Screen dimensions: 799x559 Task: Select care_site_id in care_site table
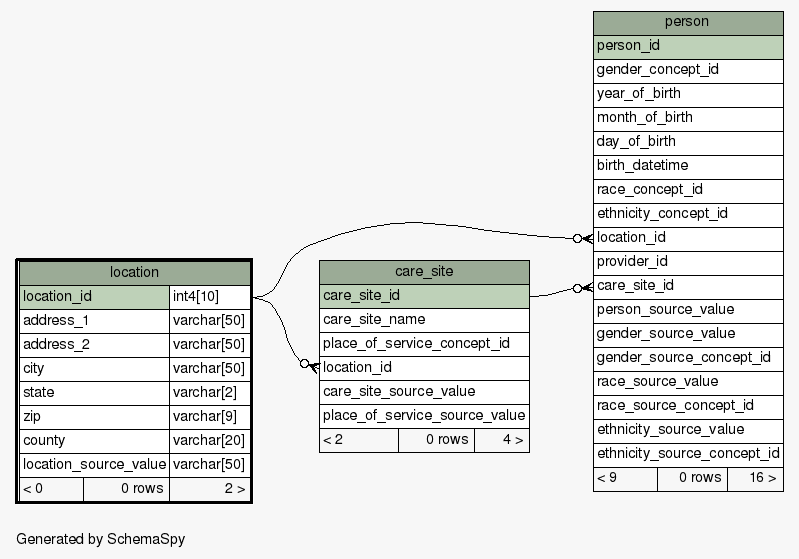(x=424, y=296)
